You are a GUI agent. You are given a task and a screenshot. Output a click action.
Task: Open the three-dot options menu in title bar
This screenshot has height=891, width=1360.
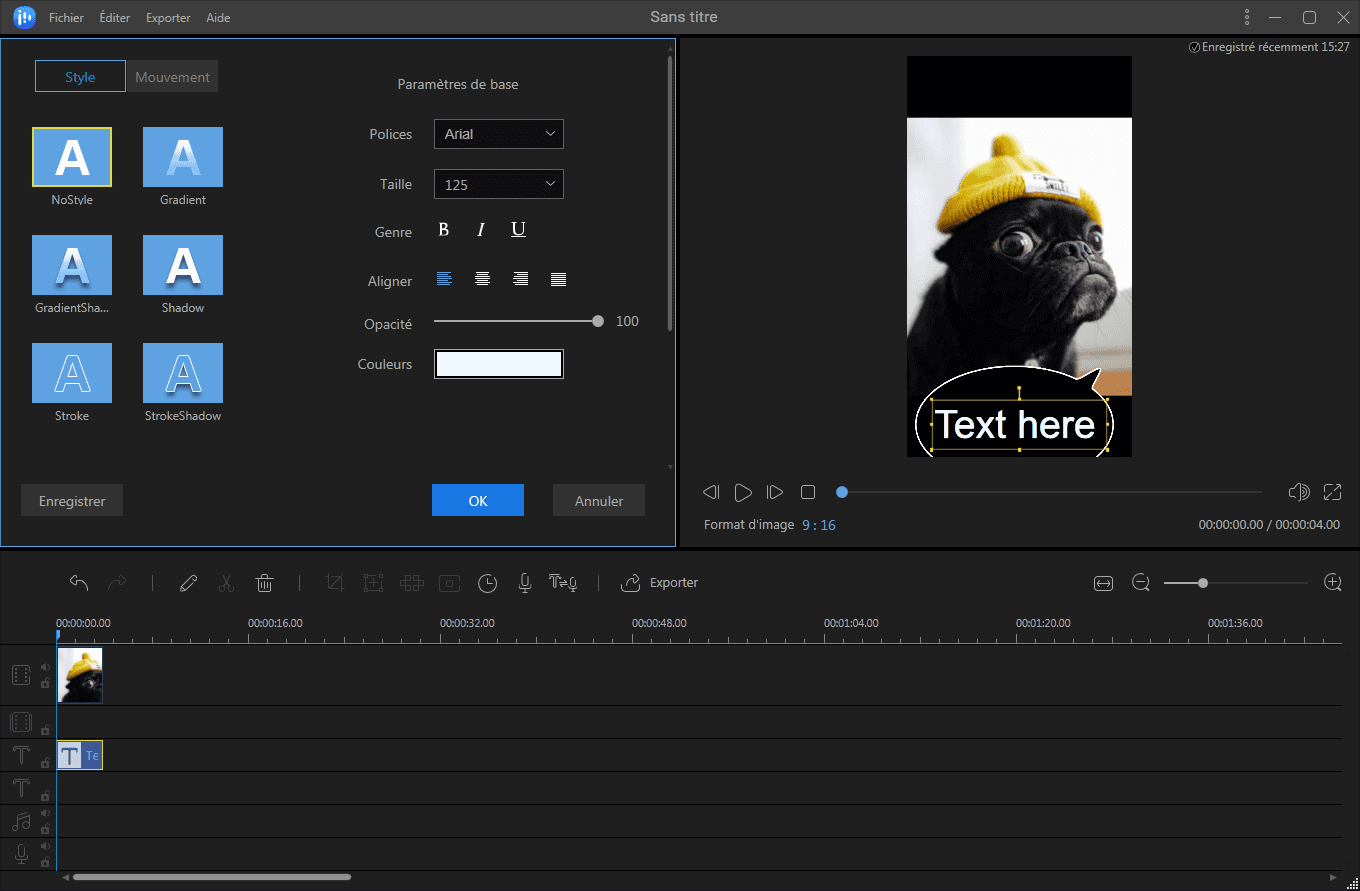pyautogui.click(x=1247, y=17)
